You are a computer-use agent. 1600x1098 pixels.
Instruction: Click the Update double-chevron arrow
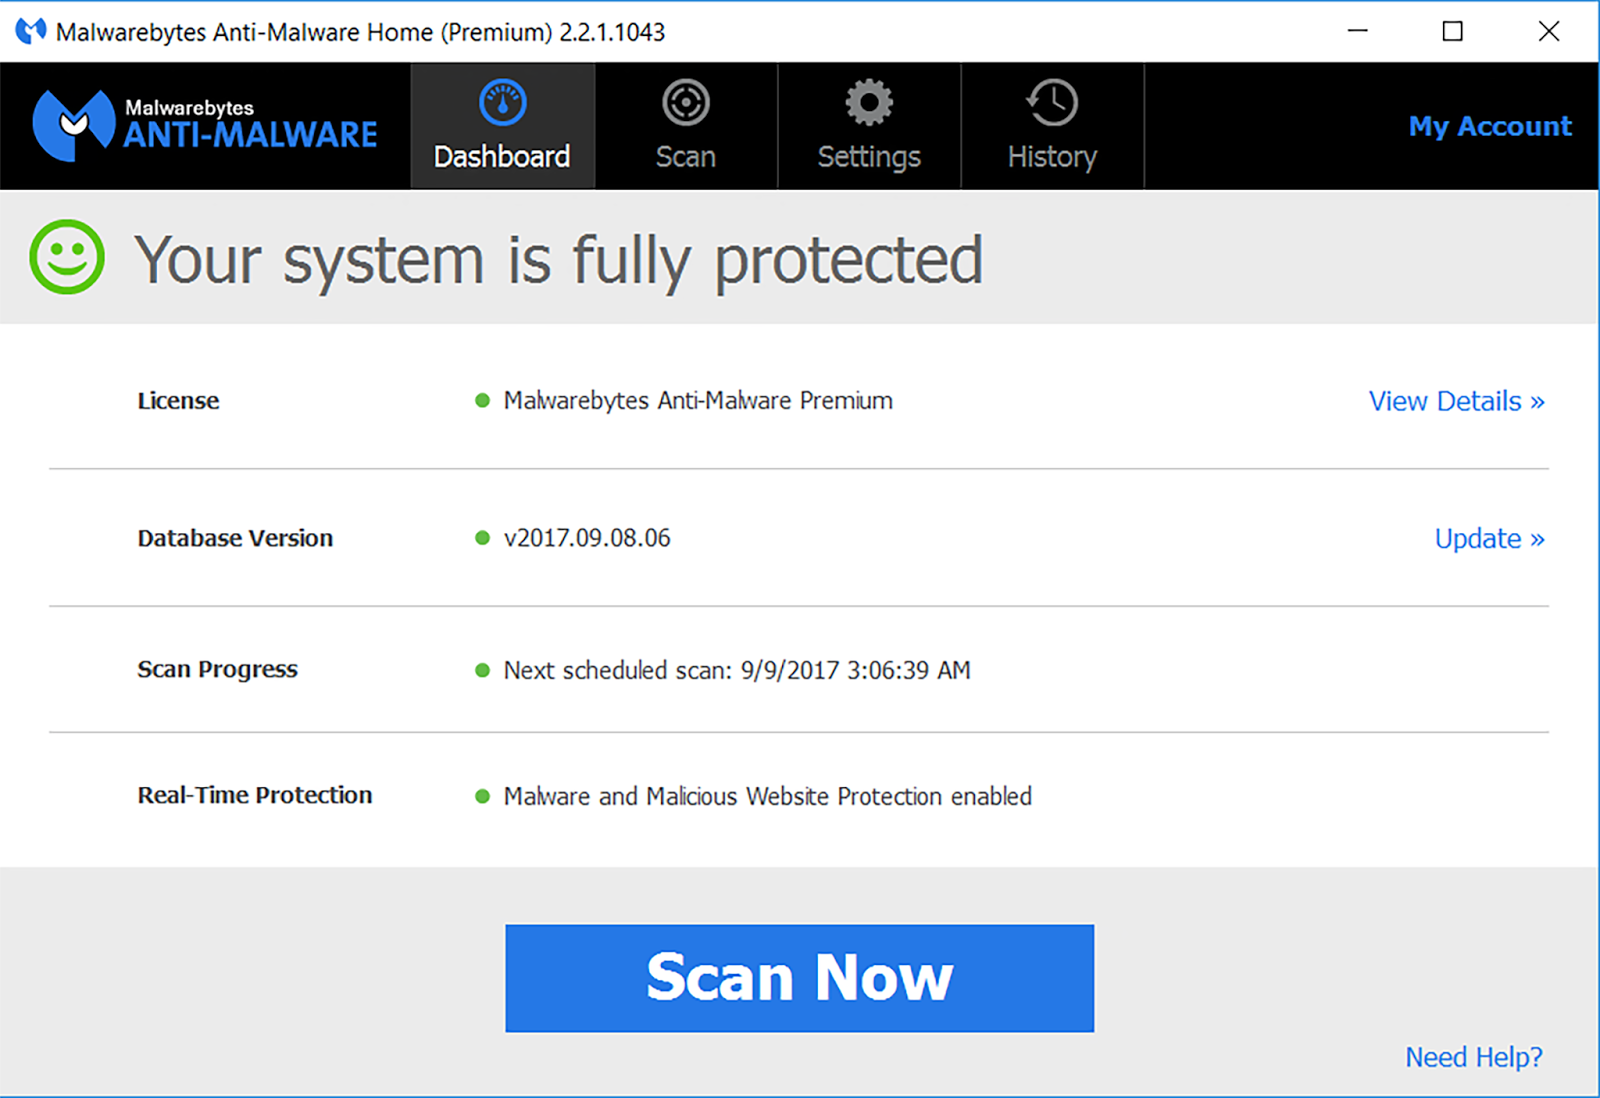1537,538
